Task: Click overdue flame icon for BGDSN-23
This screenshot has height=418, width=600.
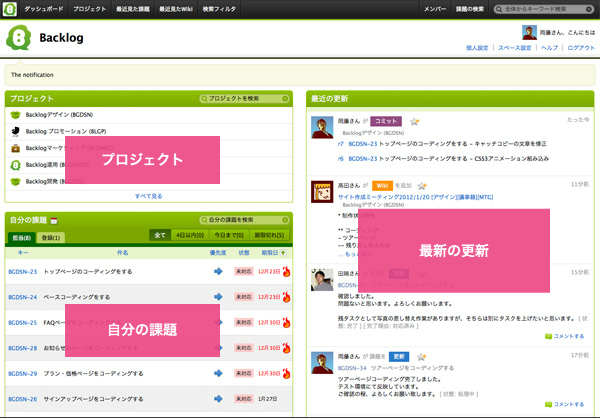Action: 286,271
